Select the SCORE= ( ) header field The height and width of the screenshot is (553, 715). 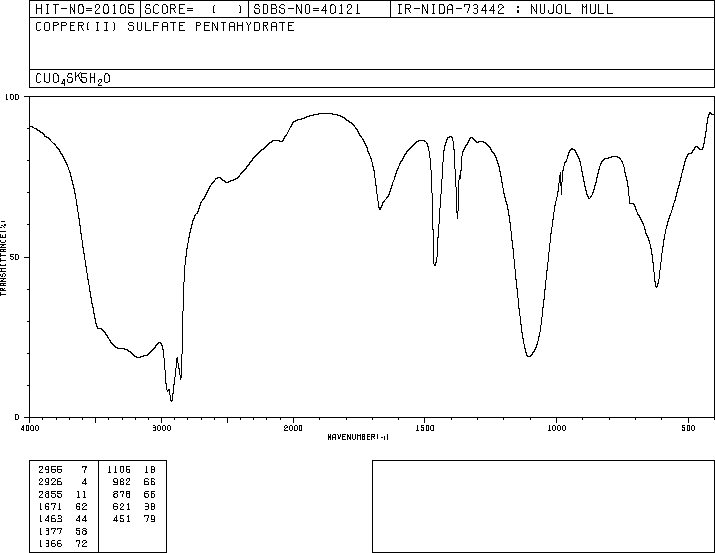click(x=194, y=9)
